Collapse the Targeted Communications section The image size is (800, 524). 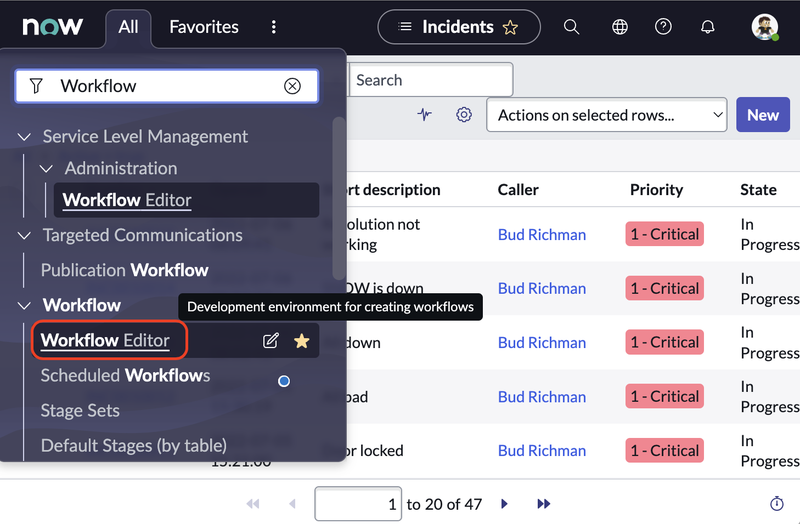click(x=25, y=235)
